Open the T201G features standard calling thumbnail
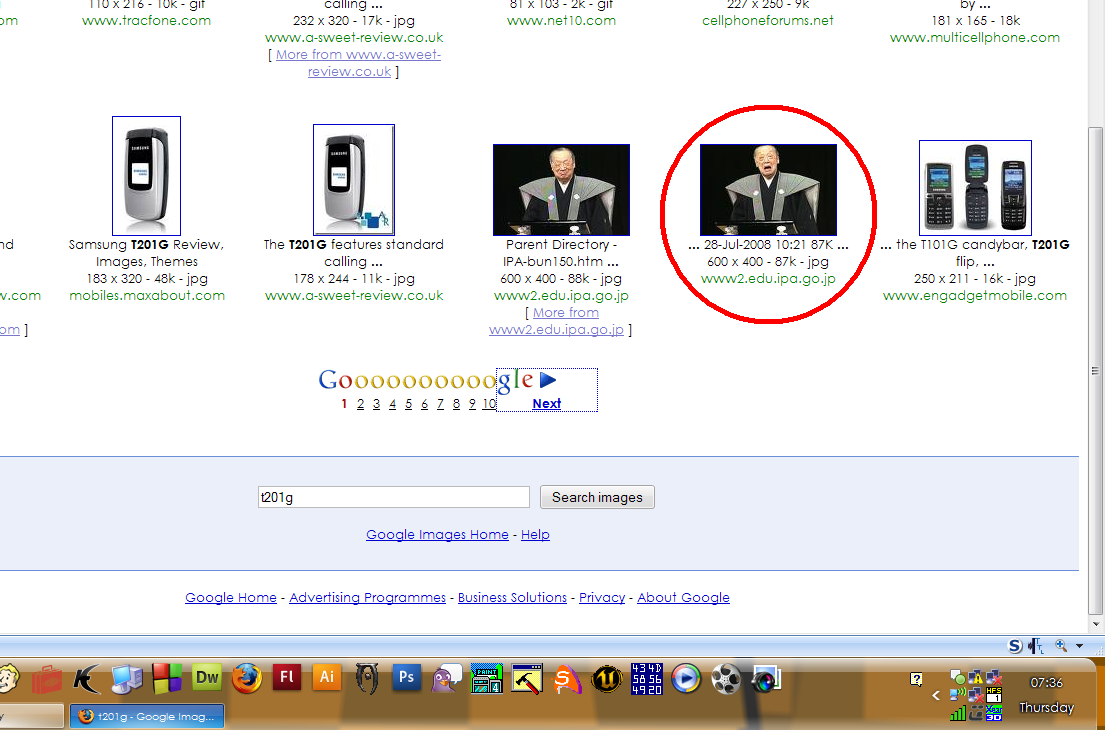 pos(354,180)
